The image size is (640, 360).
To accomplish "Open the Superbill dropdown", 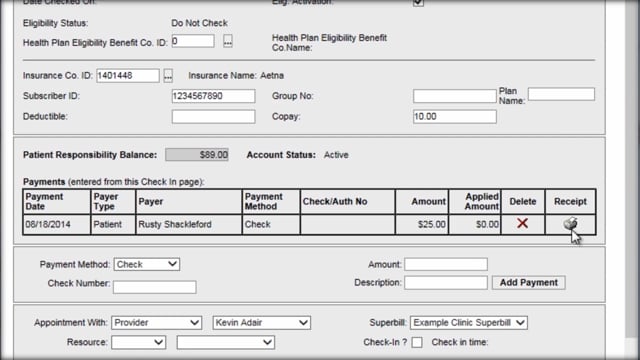I will [469, 322].
